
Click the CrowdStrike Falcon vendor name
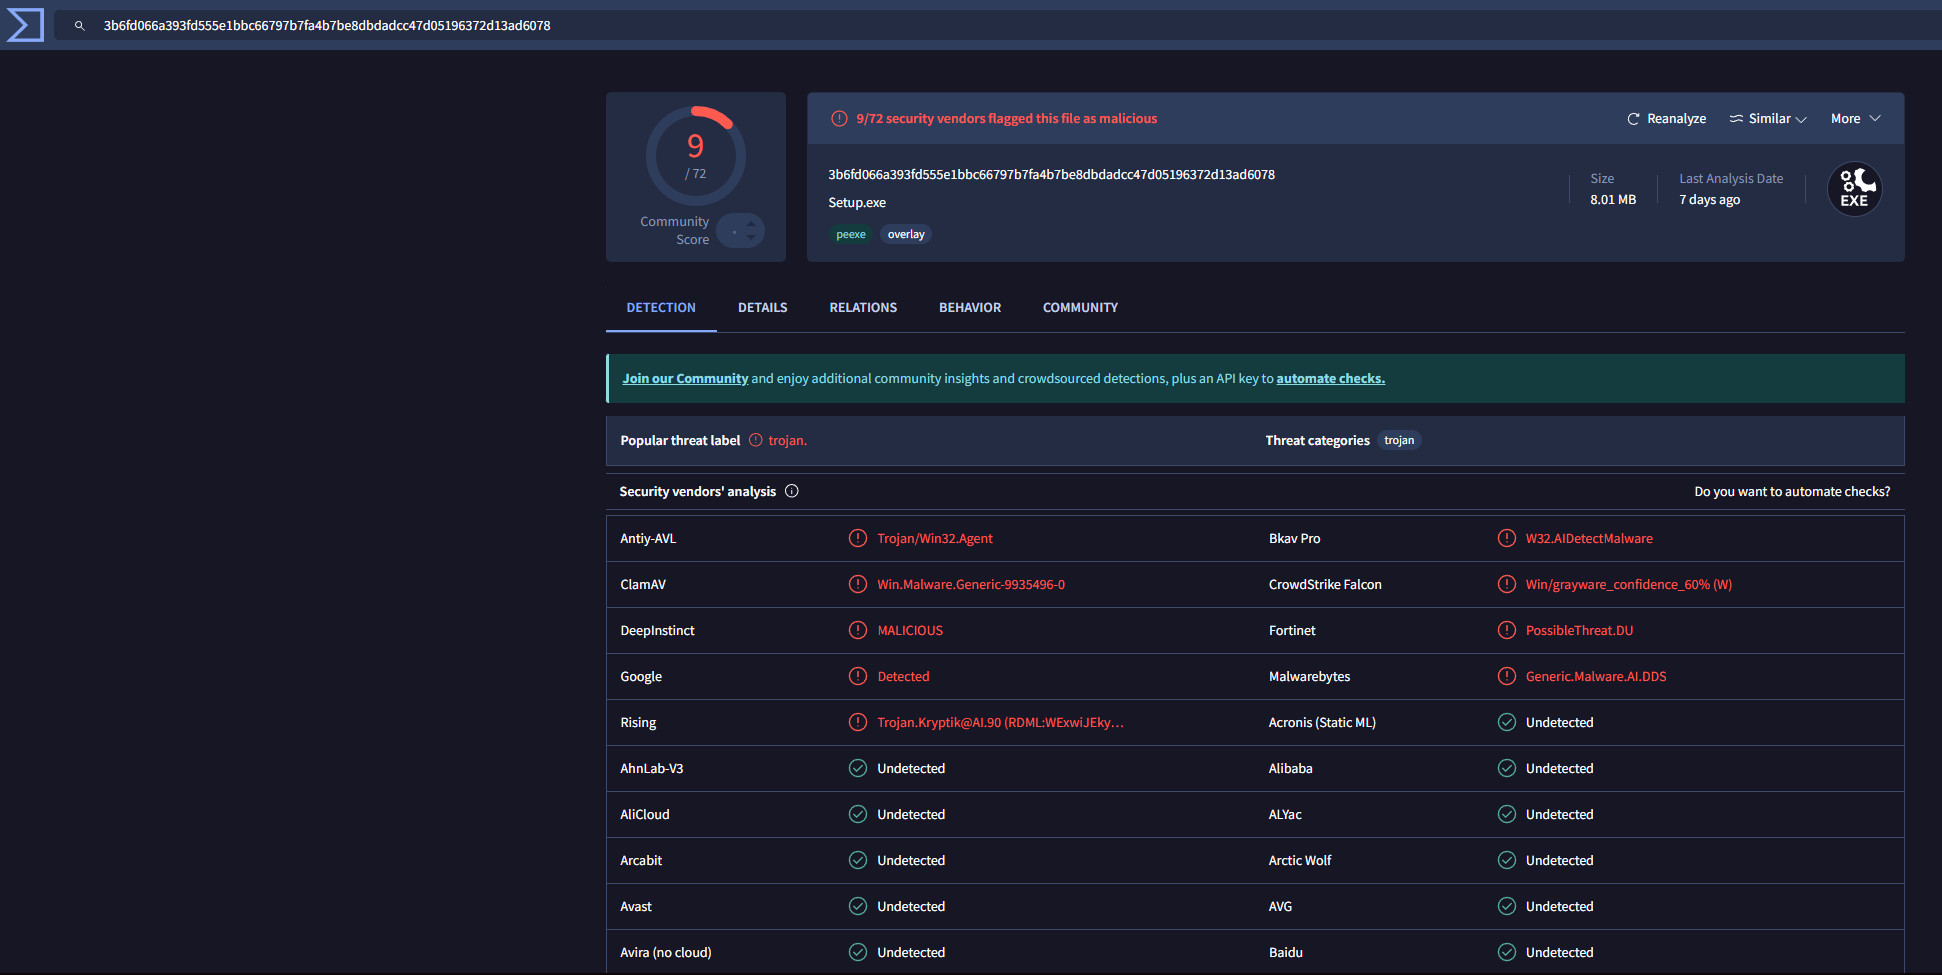point(1325,585)
